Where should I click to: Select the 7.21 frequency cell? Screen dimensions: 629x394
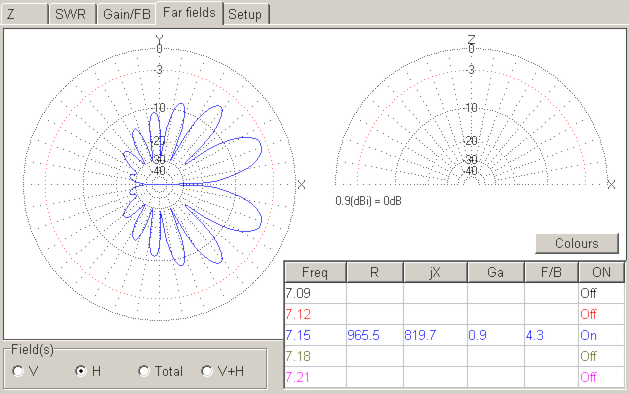(x=315, y=377)
